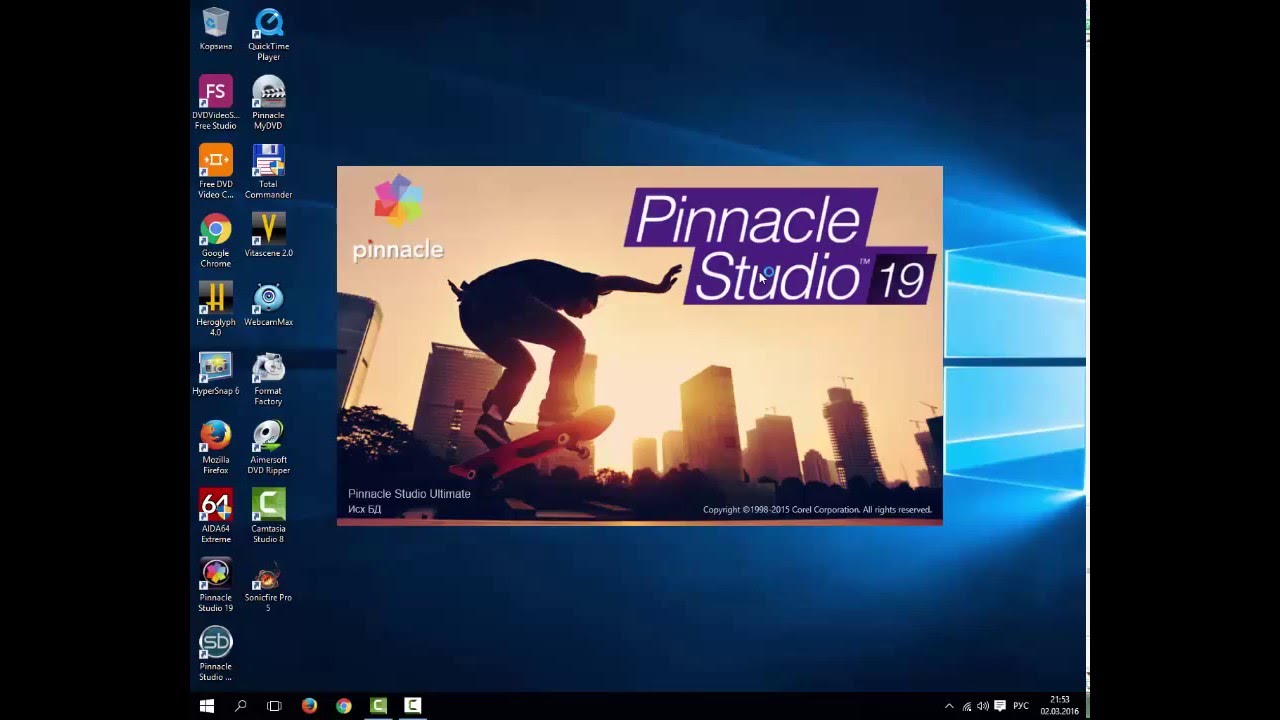Click the AIDA64 Extreme shortcut
Viewport: 1280px width, 720px height.
click(x=215, y=517)
